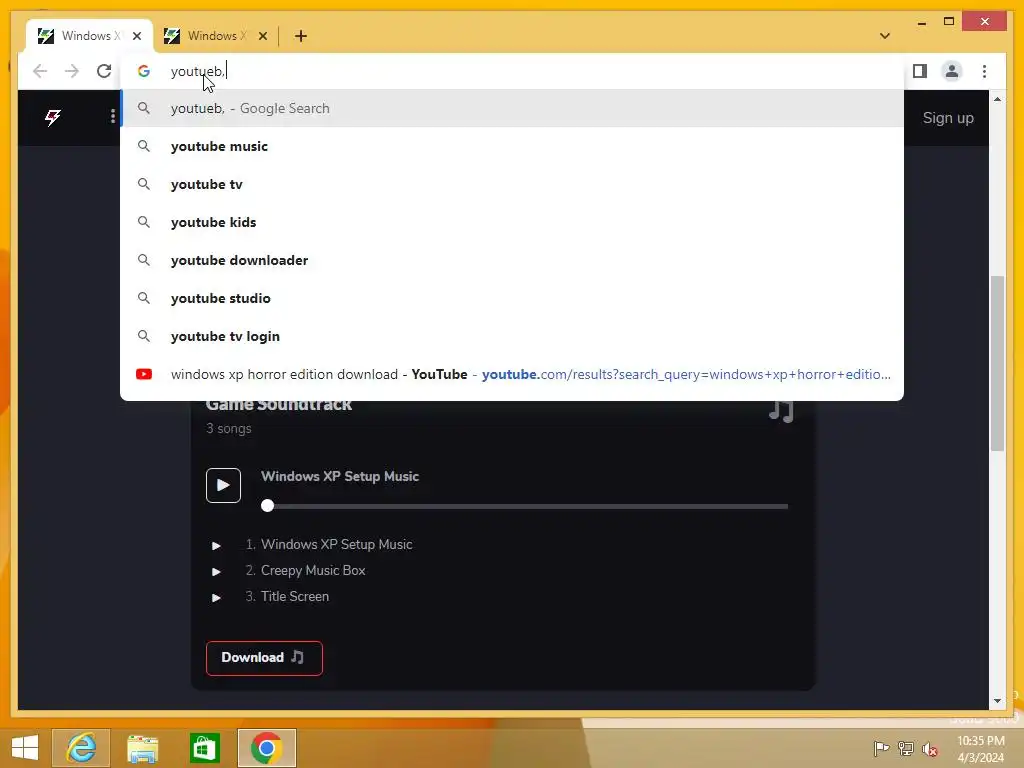Switch to the second Windows X tab
Screen dimensions: 1024x768
pyautogui.click(x=216, y=36)
